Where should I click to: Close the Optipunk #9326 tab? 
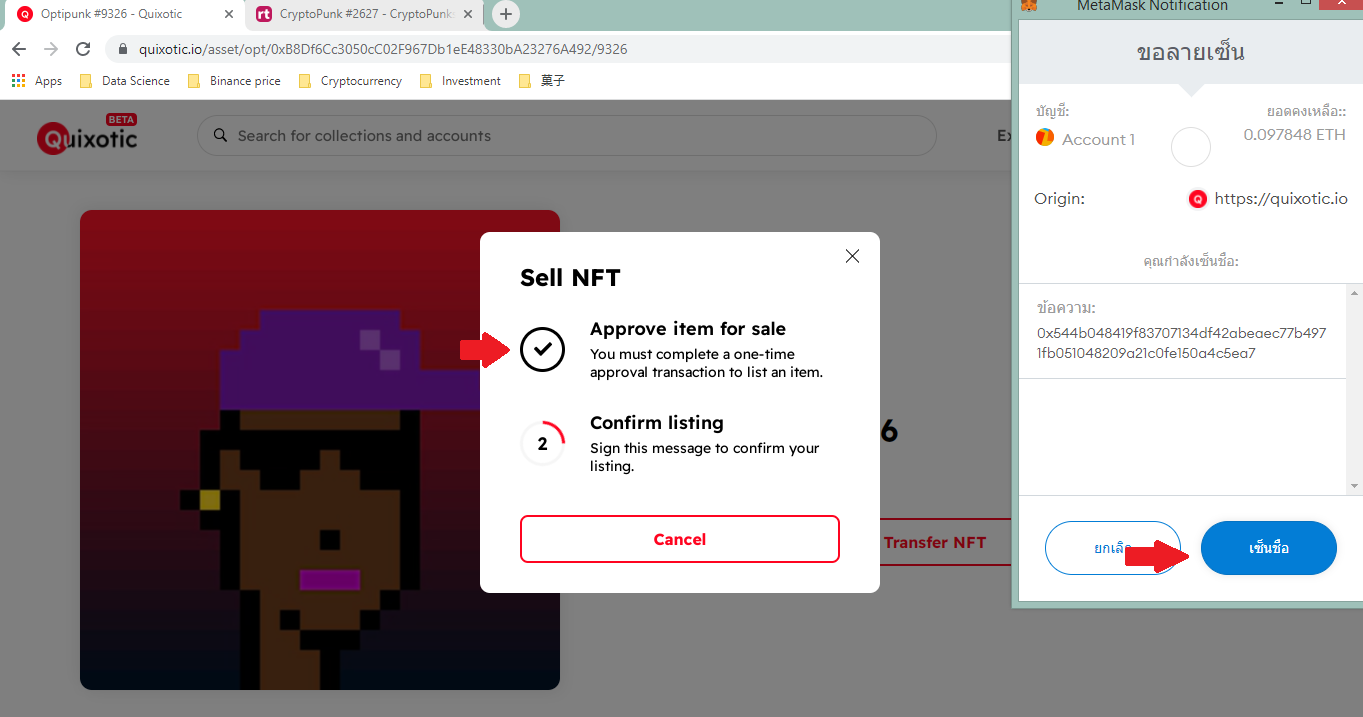click(229, 14)
